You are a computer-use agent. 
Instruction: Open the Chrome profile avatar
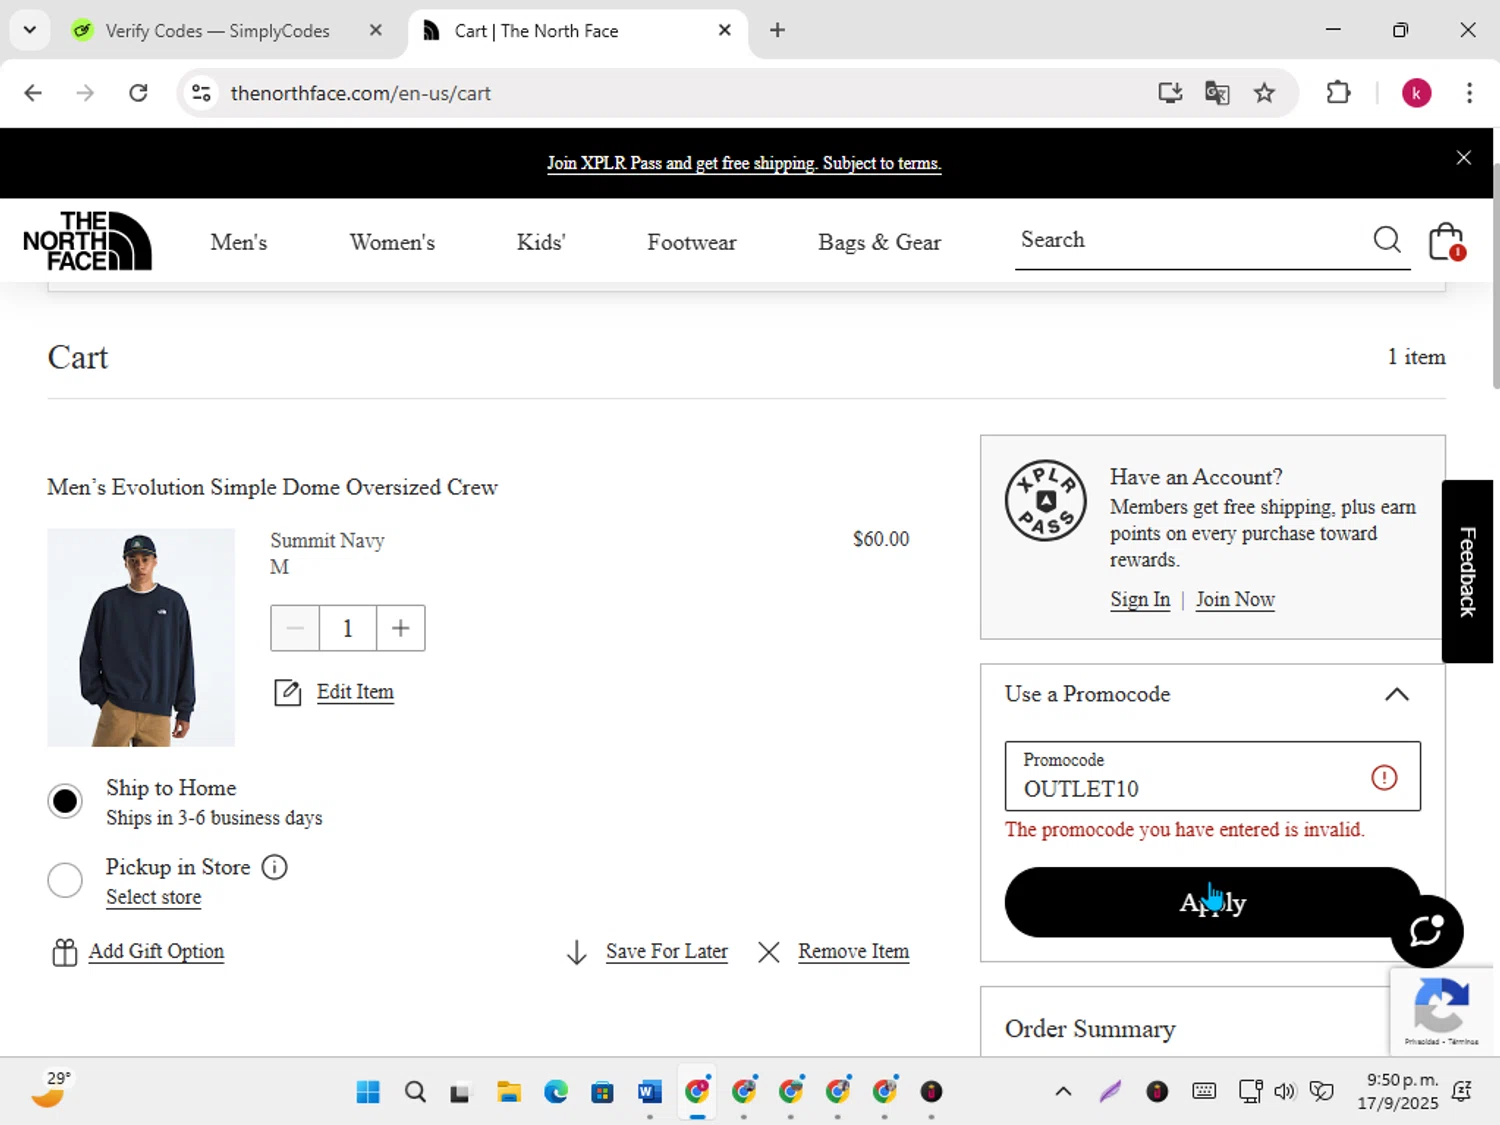pos(1416,93)
